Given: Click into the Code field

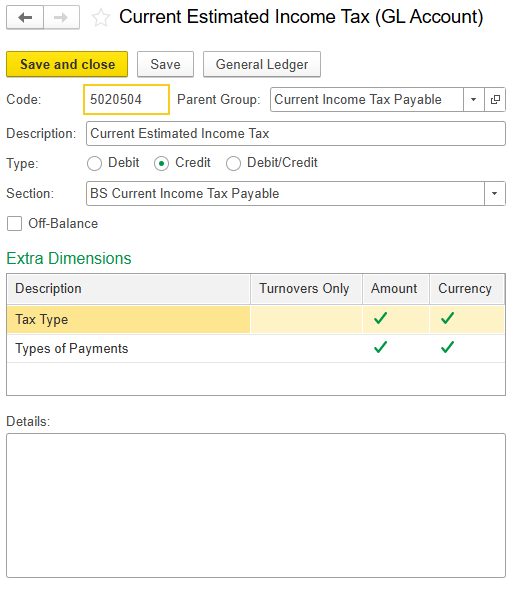Looking at the screenshot, I should [x=126, y=100].
